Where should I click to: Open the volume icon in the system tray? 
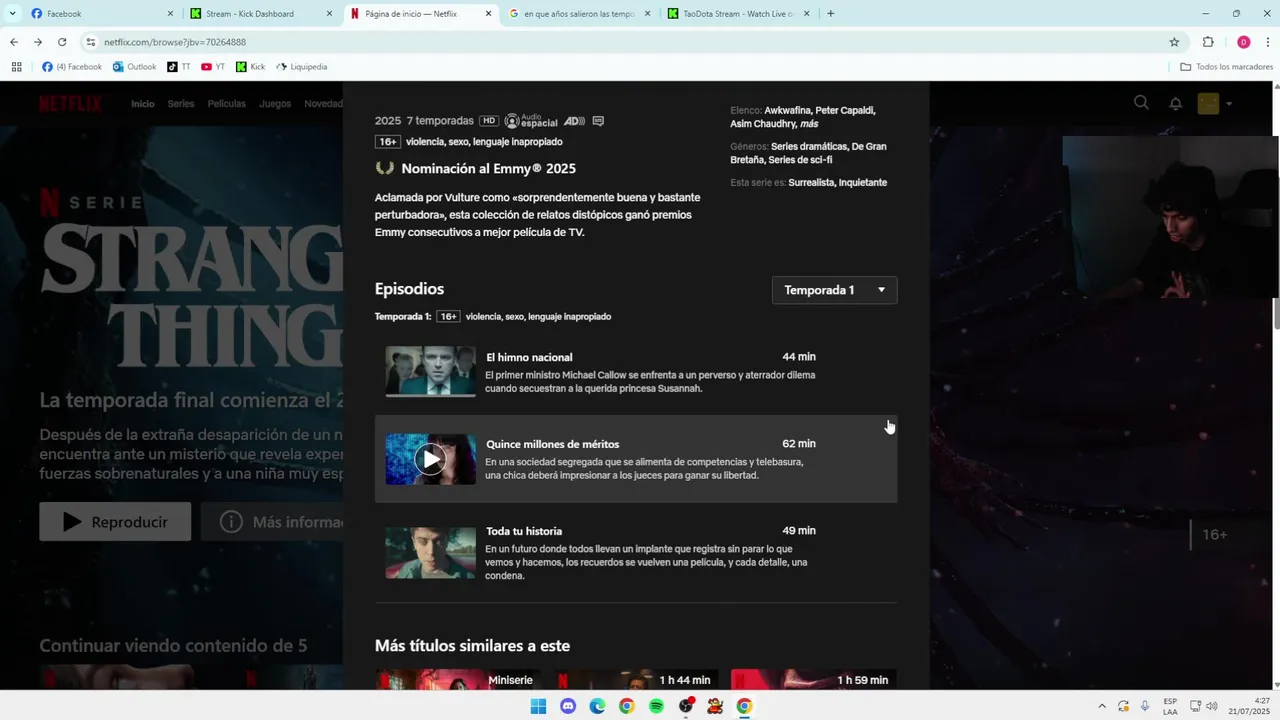pos(1212,706)
